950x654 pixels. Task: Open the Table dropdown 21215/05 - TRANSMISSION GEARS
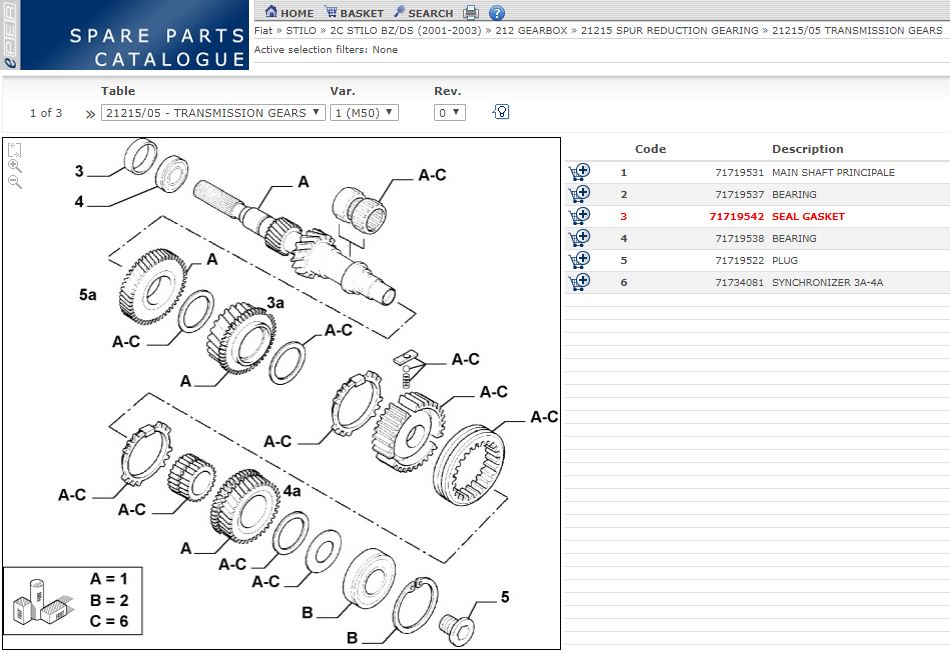[x=213, y=113]
